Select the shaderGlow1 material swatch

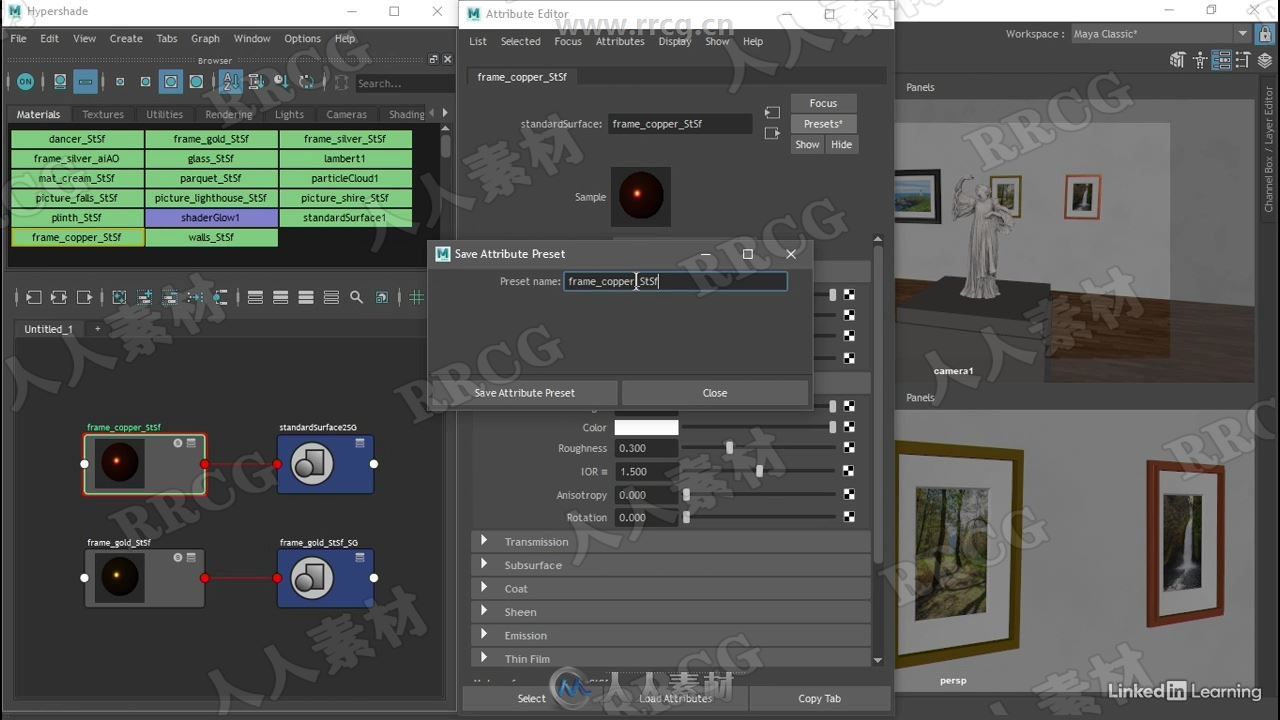(x=211, y=218)
